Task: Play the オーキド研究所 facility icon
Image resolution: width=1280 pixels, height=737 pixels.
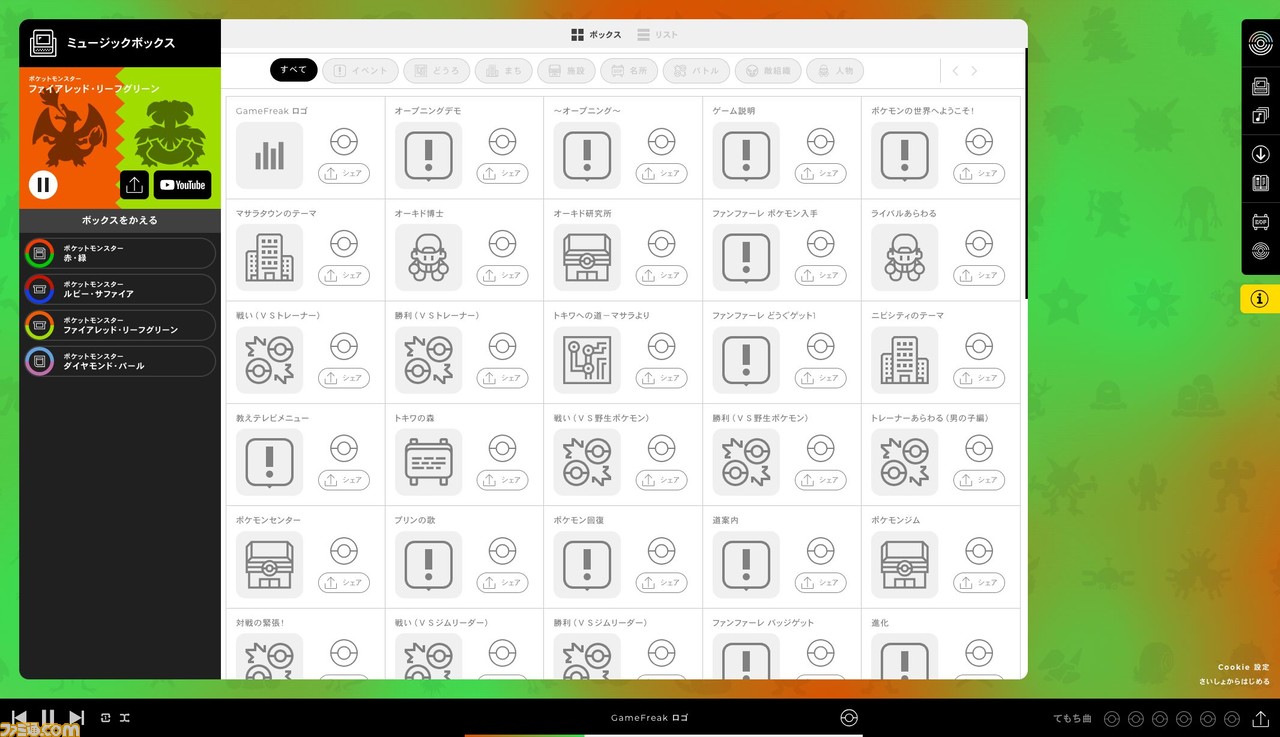Action: [587, 257]
